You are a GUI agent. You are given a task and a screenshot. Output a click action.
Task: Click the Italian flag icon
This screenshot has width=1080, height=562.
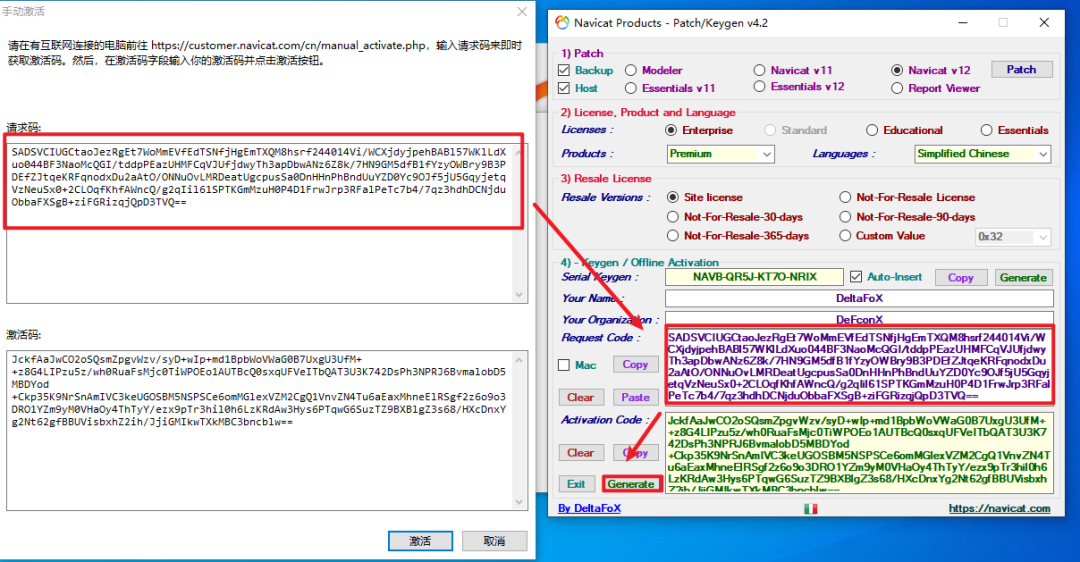(811, 509)
